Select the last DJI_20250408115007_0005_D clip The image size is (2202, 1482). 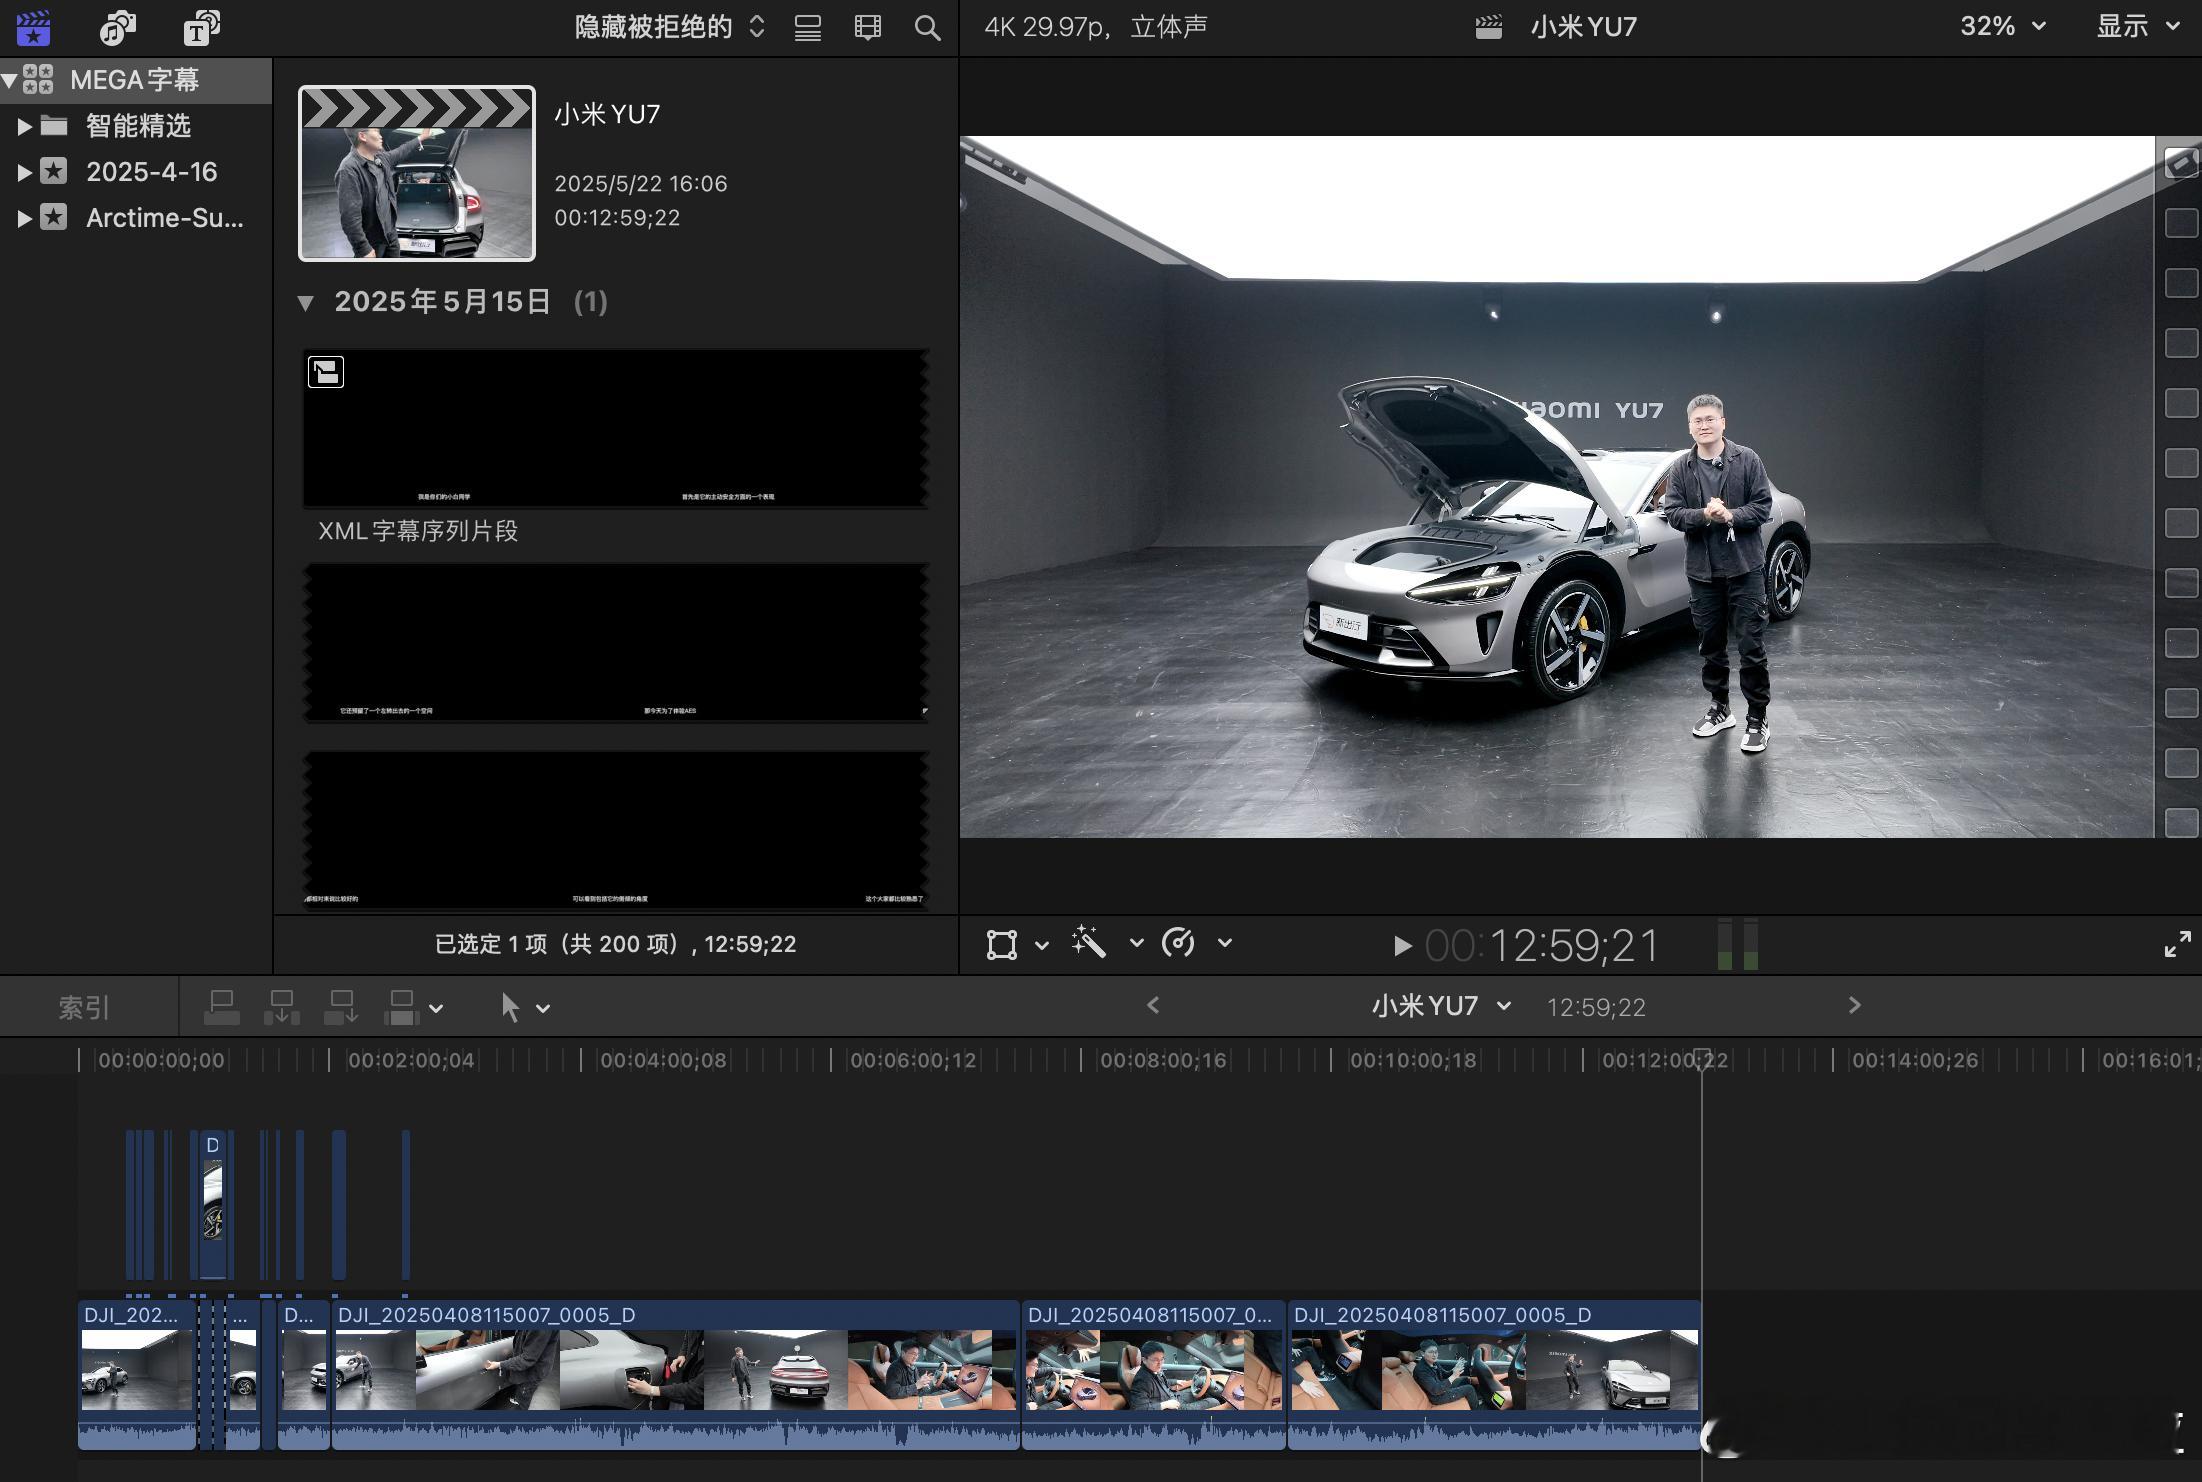tap(1495, 1374)
